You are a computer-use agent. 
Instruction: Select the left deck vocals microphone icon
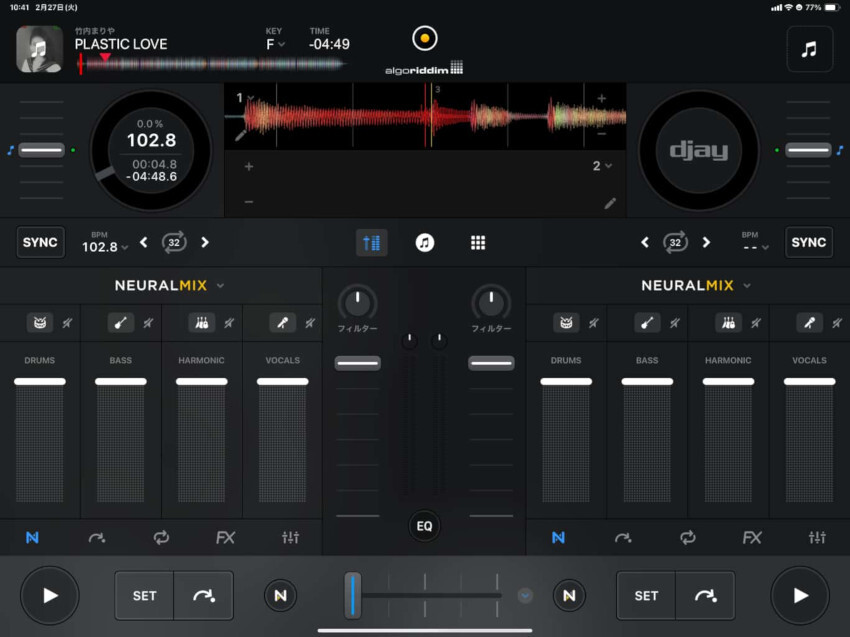tap(283, 323)
